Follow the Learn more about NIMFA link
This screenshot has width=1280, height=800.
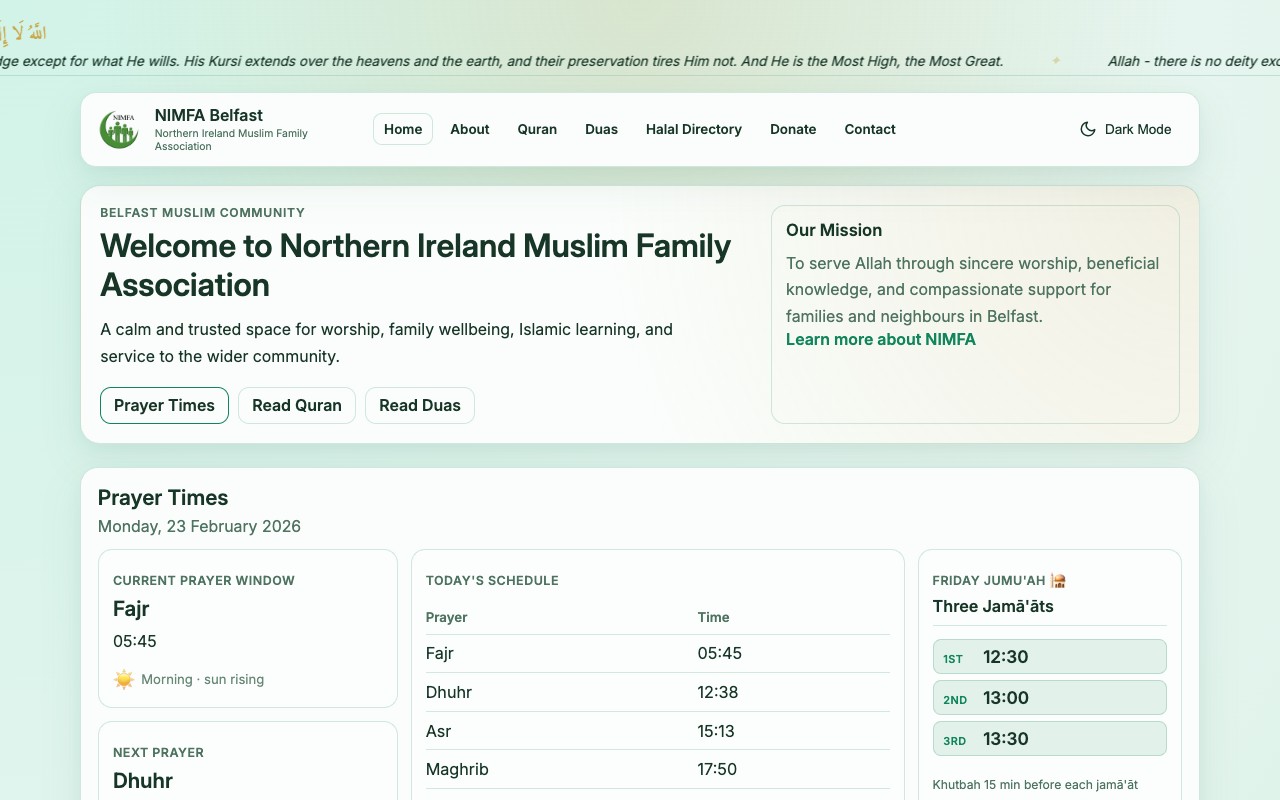881,339
